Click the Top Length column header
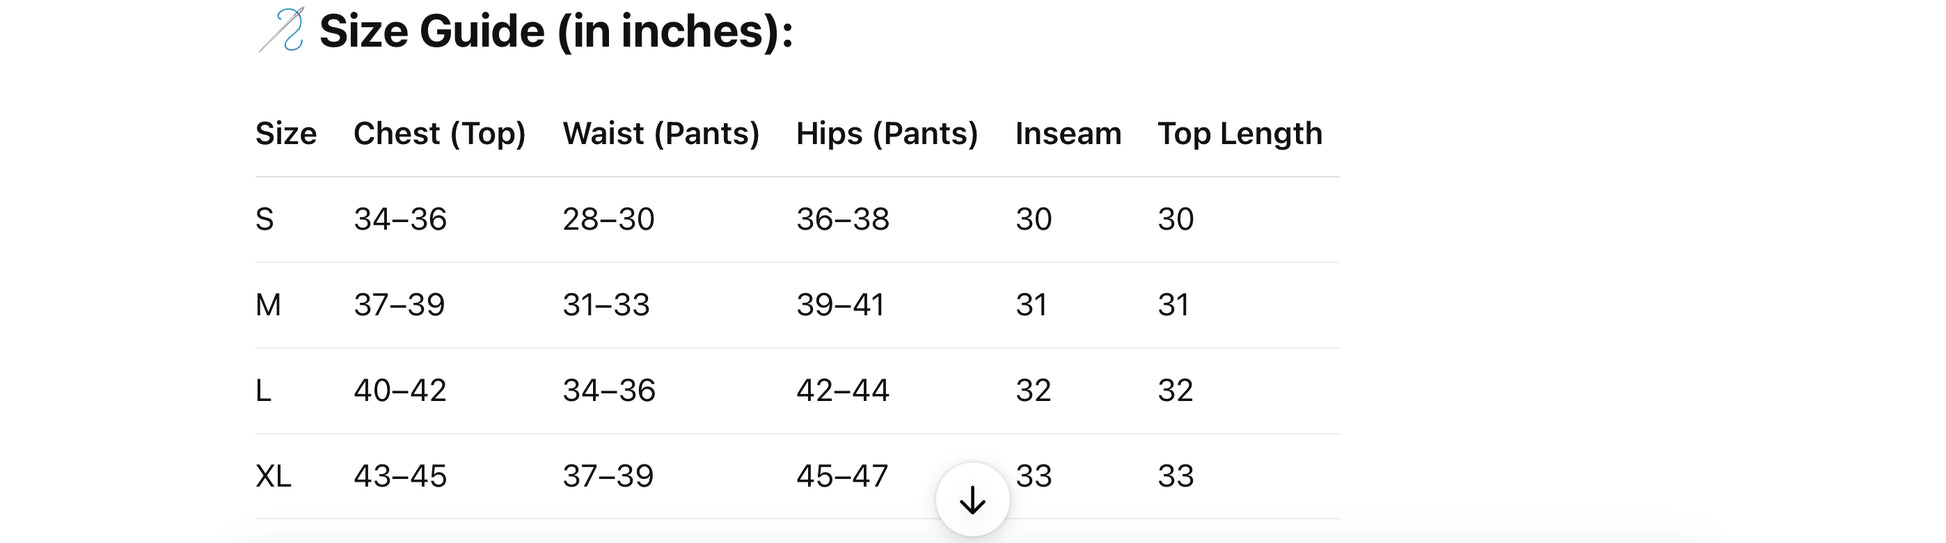 click(1240, 134)
